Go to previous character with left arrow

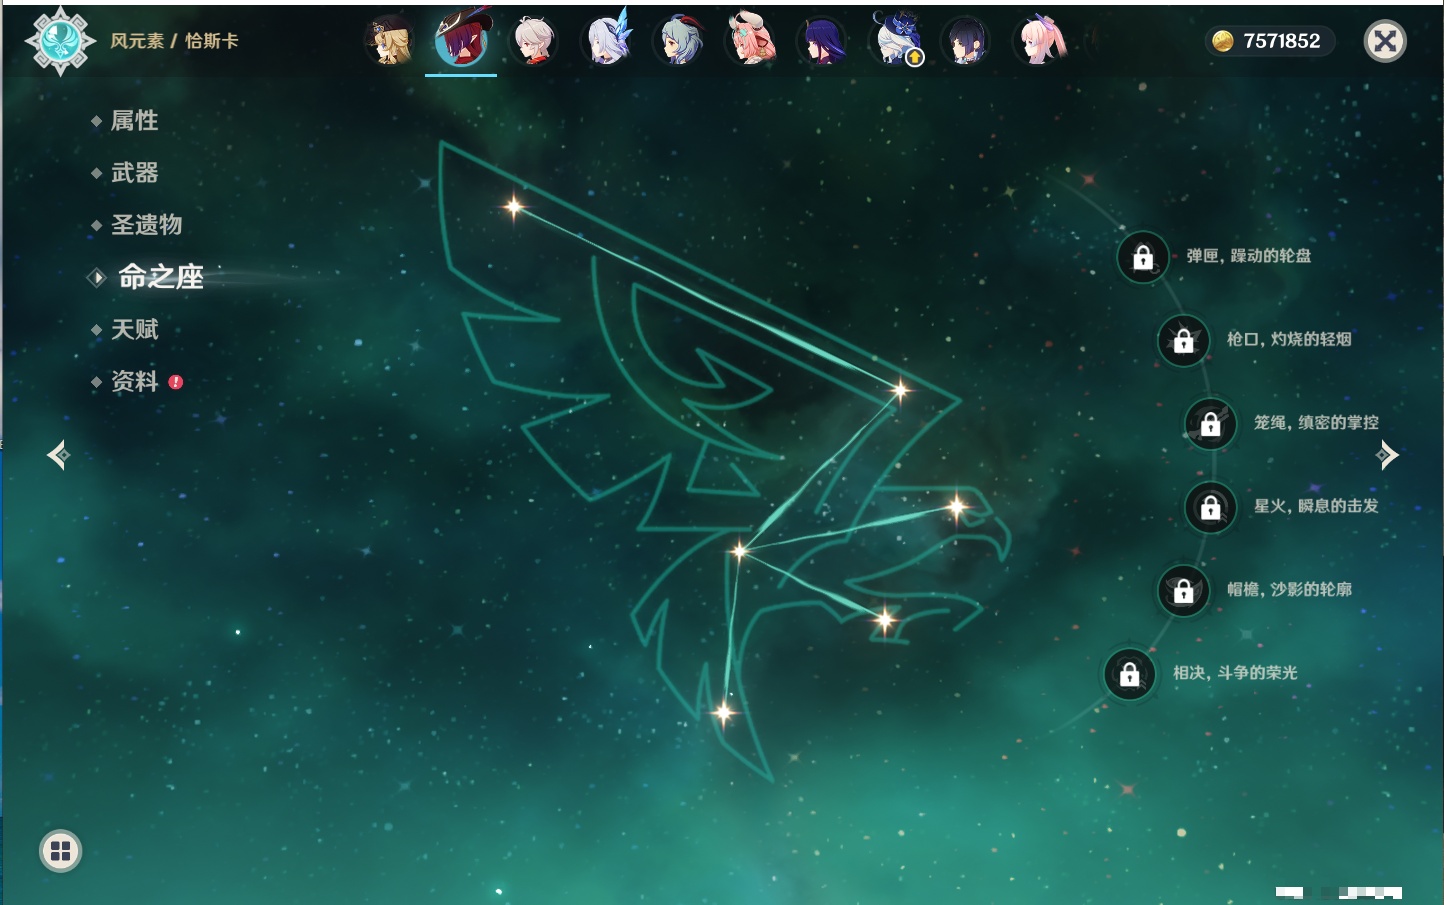coord(58,455)
